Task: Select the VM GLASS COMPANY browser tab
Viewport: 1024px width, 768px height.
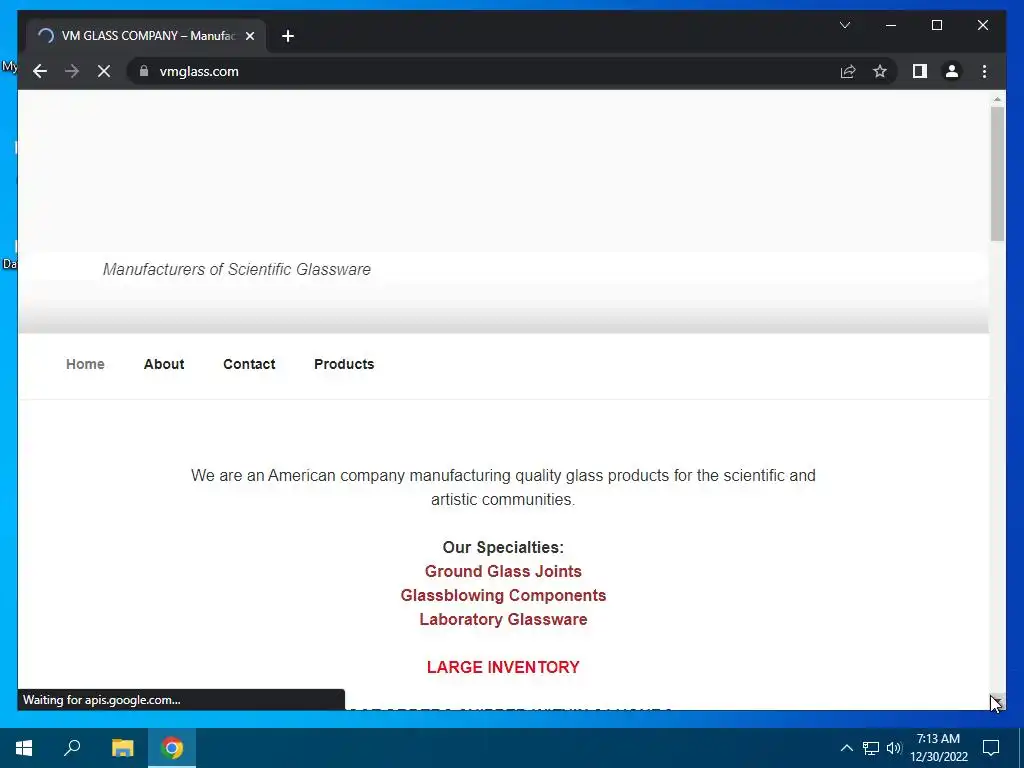Action: point(146,35)
